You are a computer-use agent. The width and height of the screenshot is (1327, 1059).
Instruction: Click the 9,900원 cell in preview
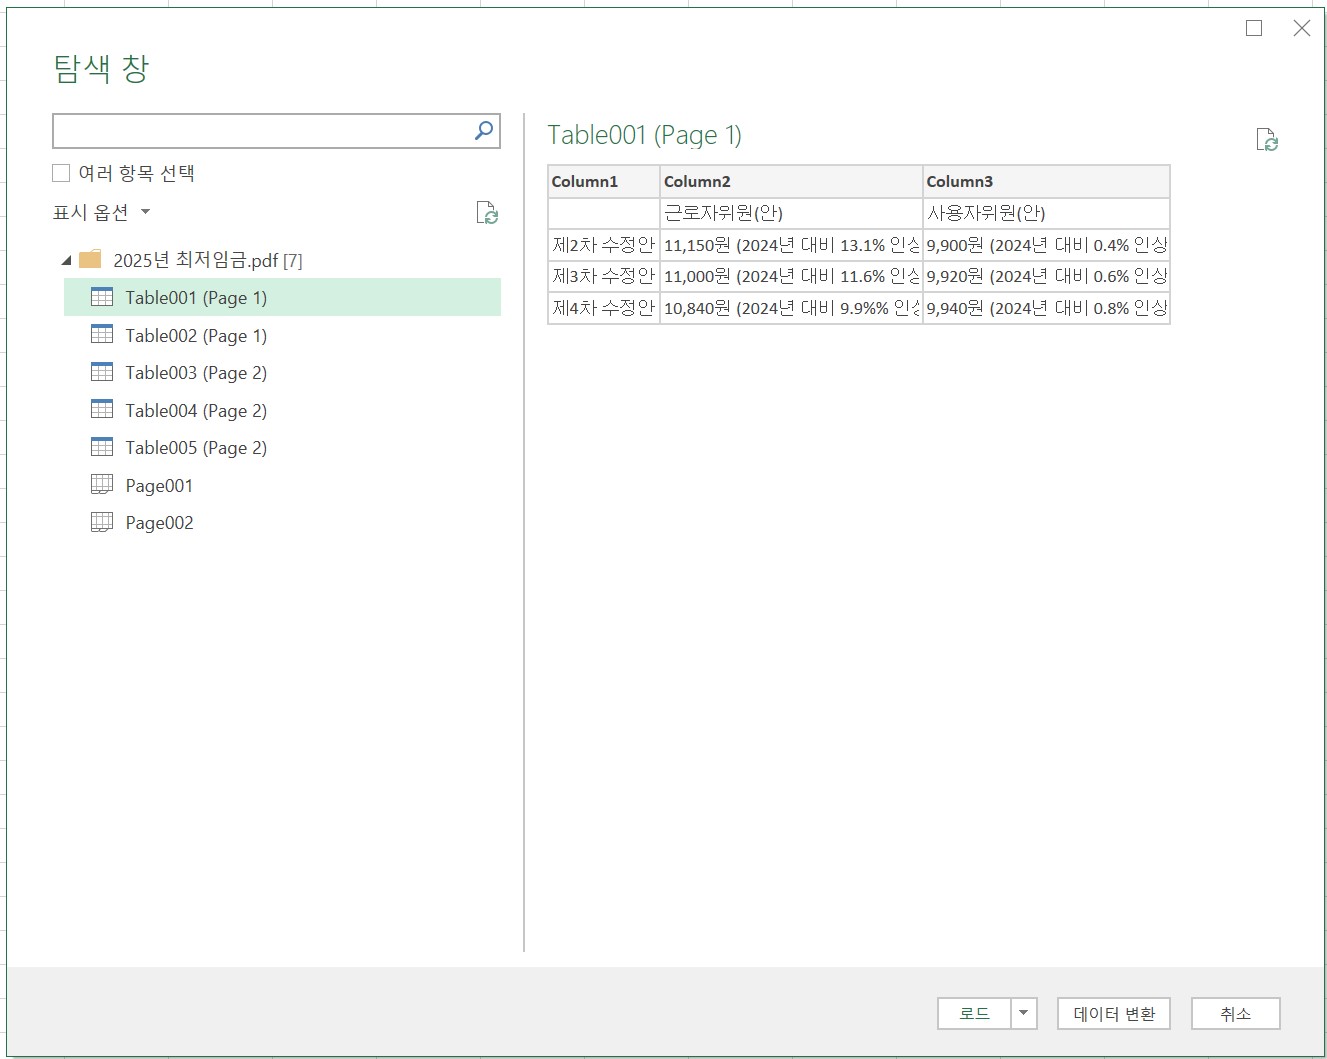[x=1046, y=245]
